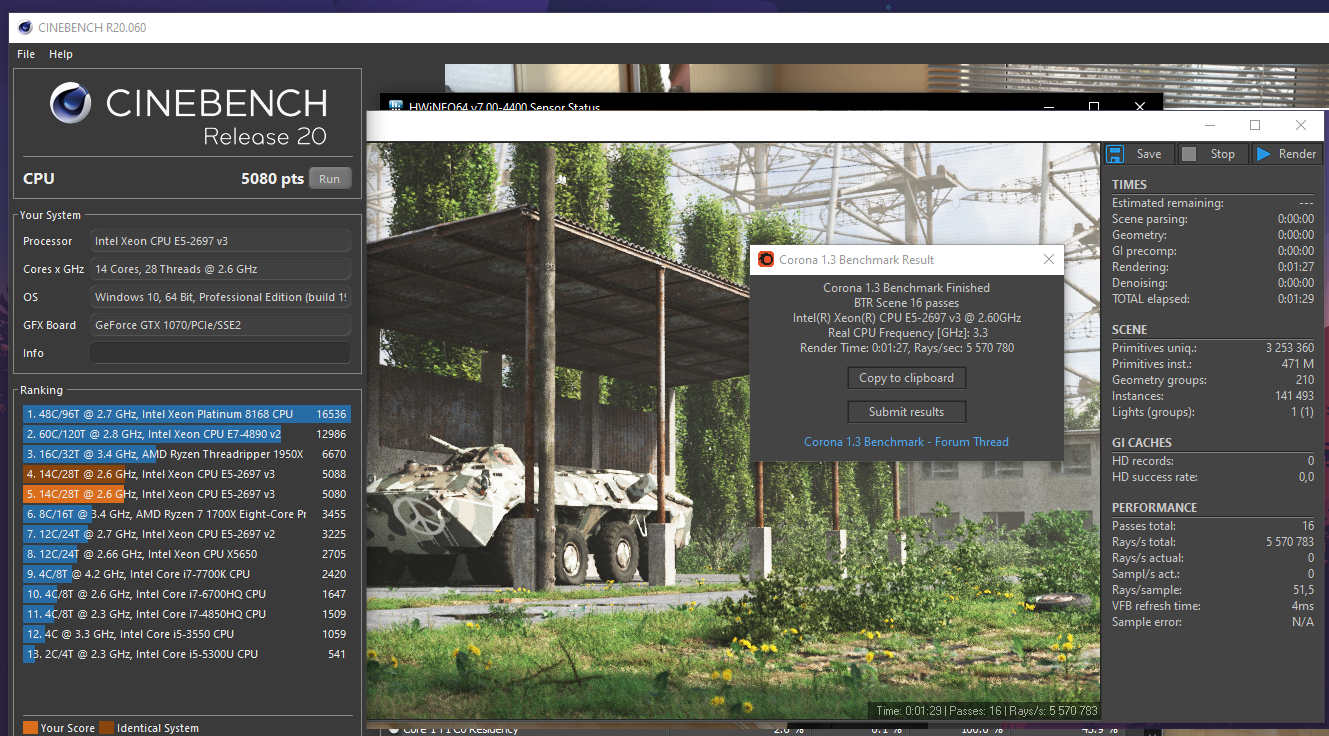This screenshot has width=1329, height=736.
Task: Select the GFX Board GeForce GTX 1070 field
Action: 220,325
